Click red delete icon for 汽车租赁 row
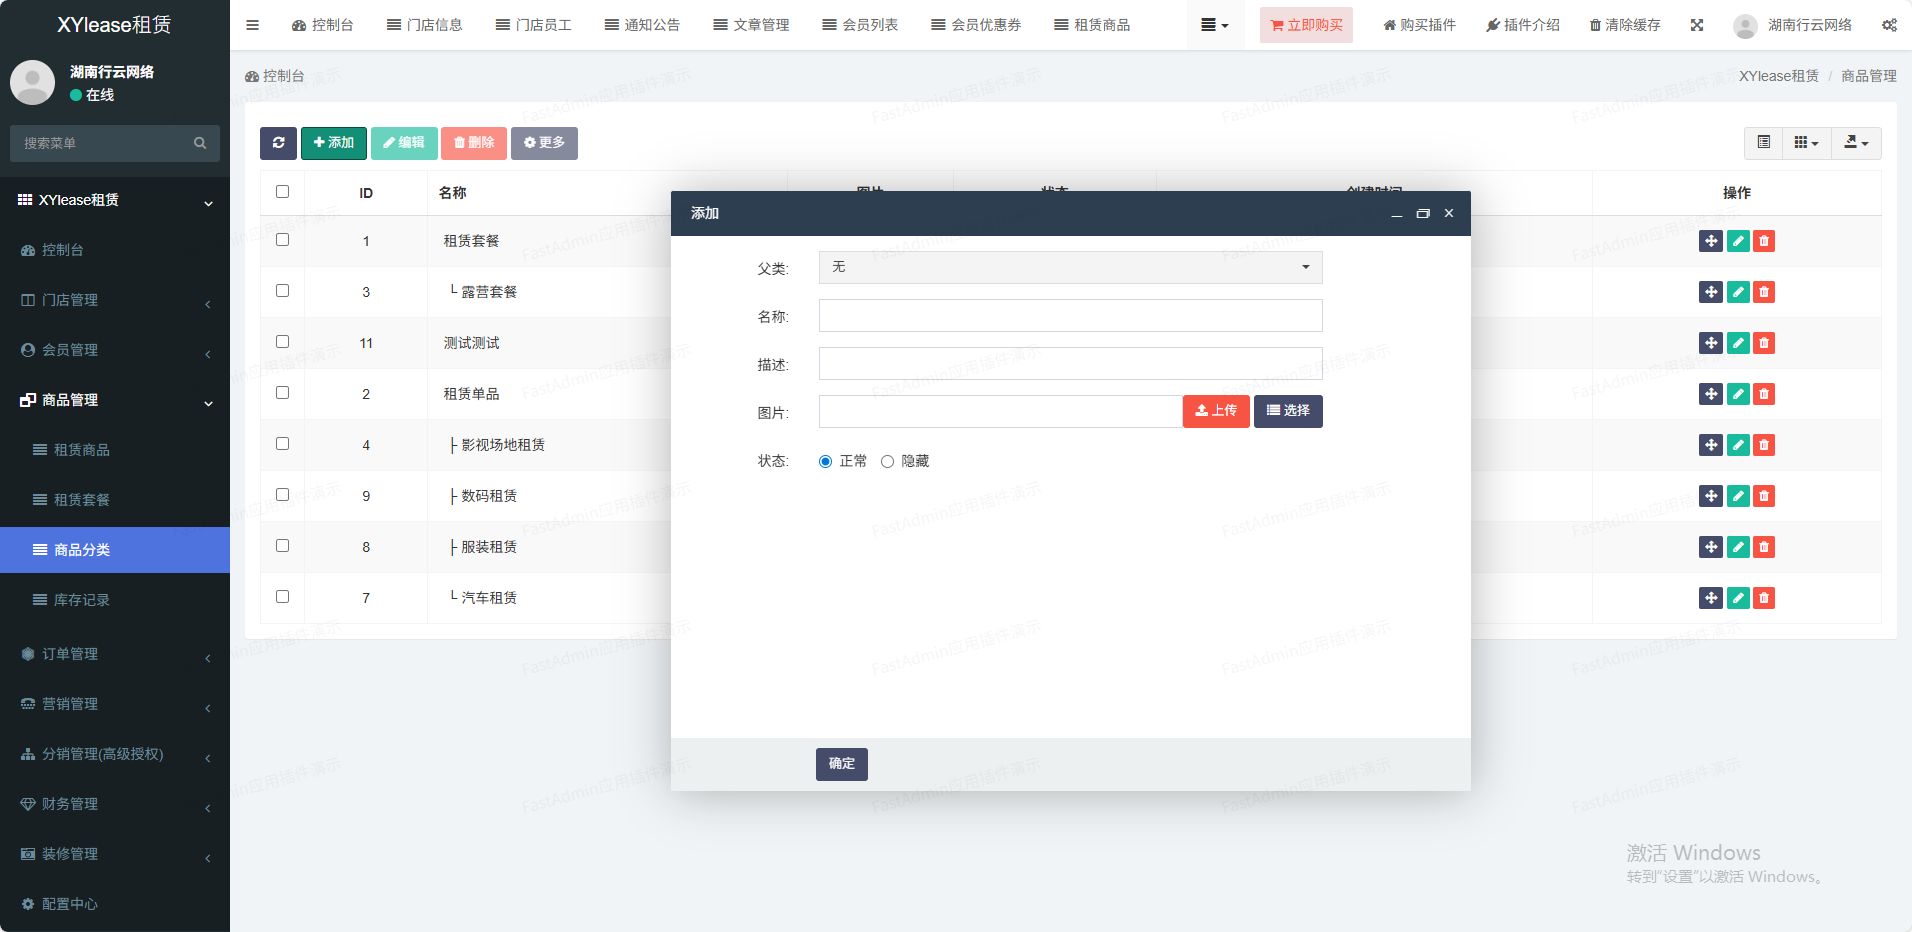 (1764, 598)
